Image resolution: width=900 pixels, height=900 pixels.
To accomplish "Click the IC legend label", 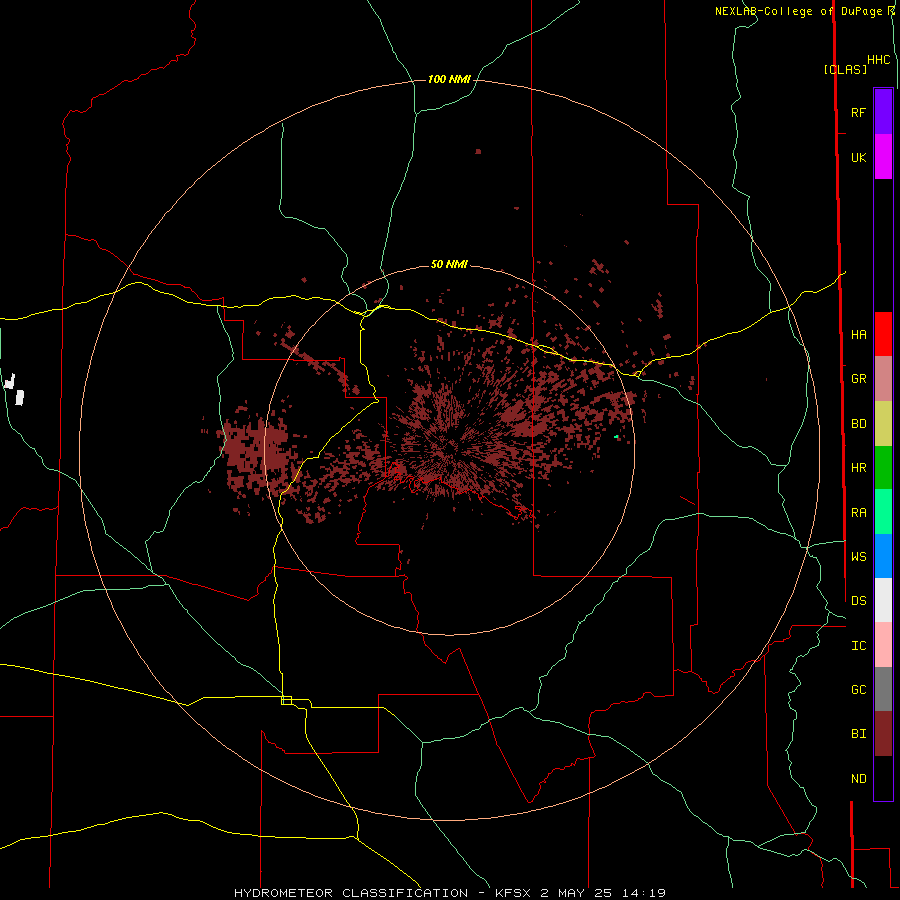I will (x=858, y=646).
